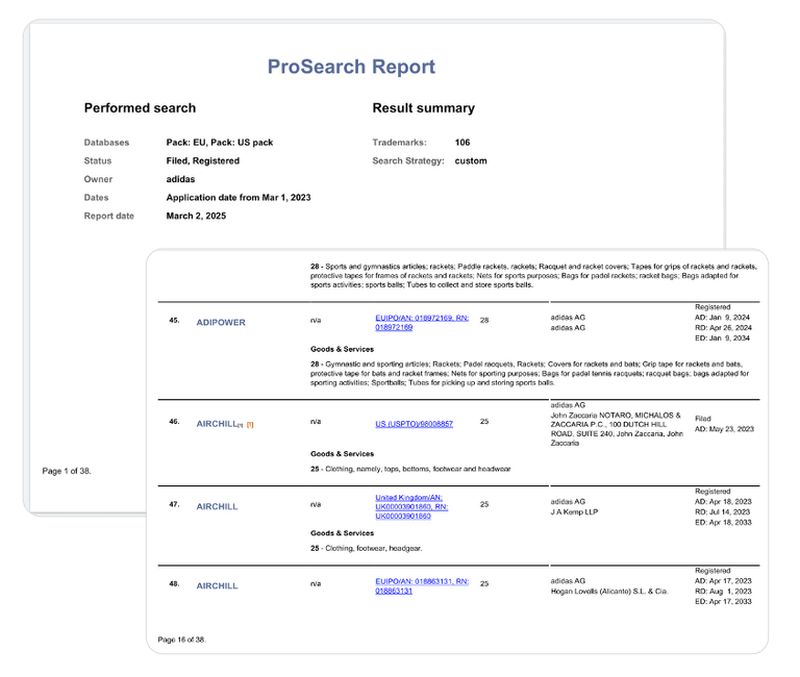Click the AIRCHILL trademark in entry 48
Screen dimensions: 800x677
click(x=217, y=586)
